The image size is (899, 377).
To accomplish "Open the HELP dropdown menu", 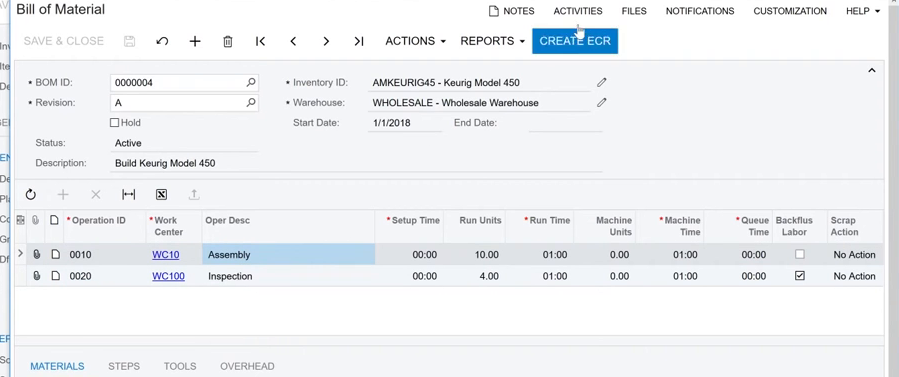I will point(863,11).
